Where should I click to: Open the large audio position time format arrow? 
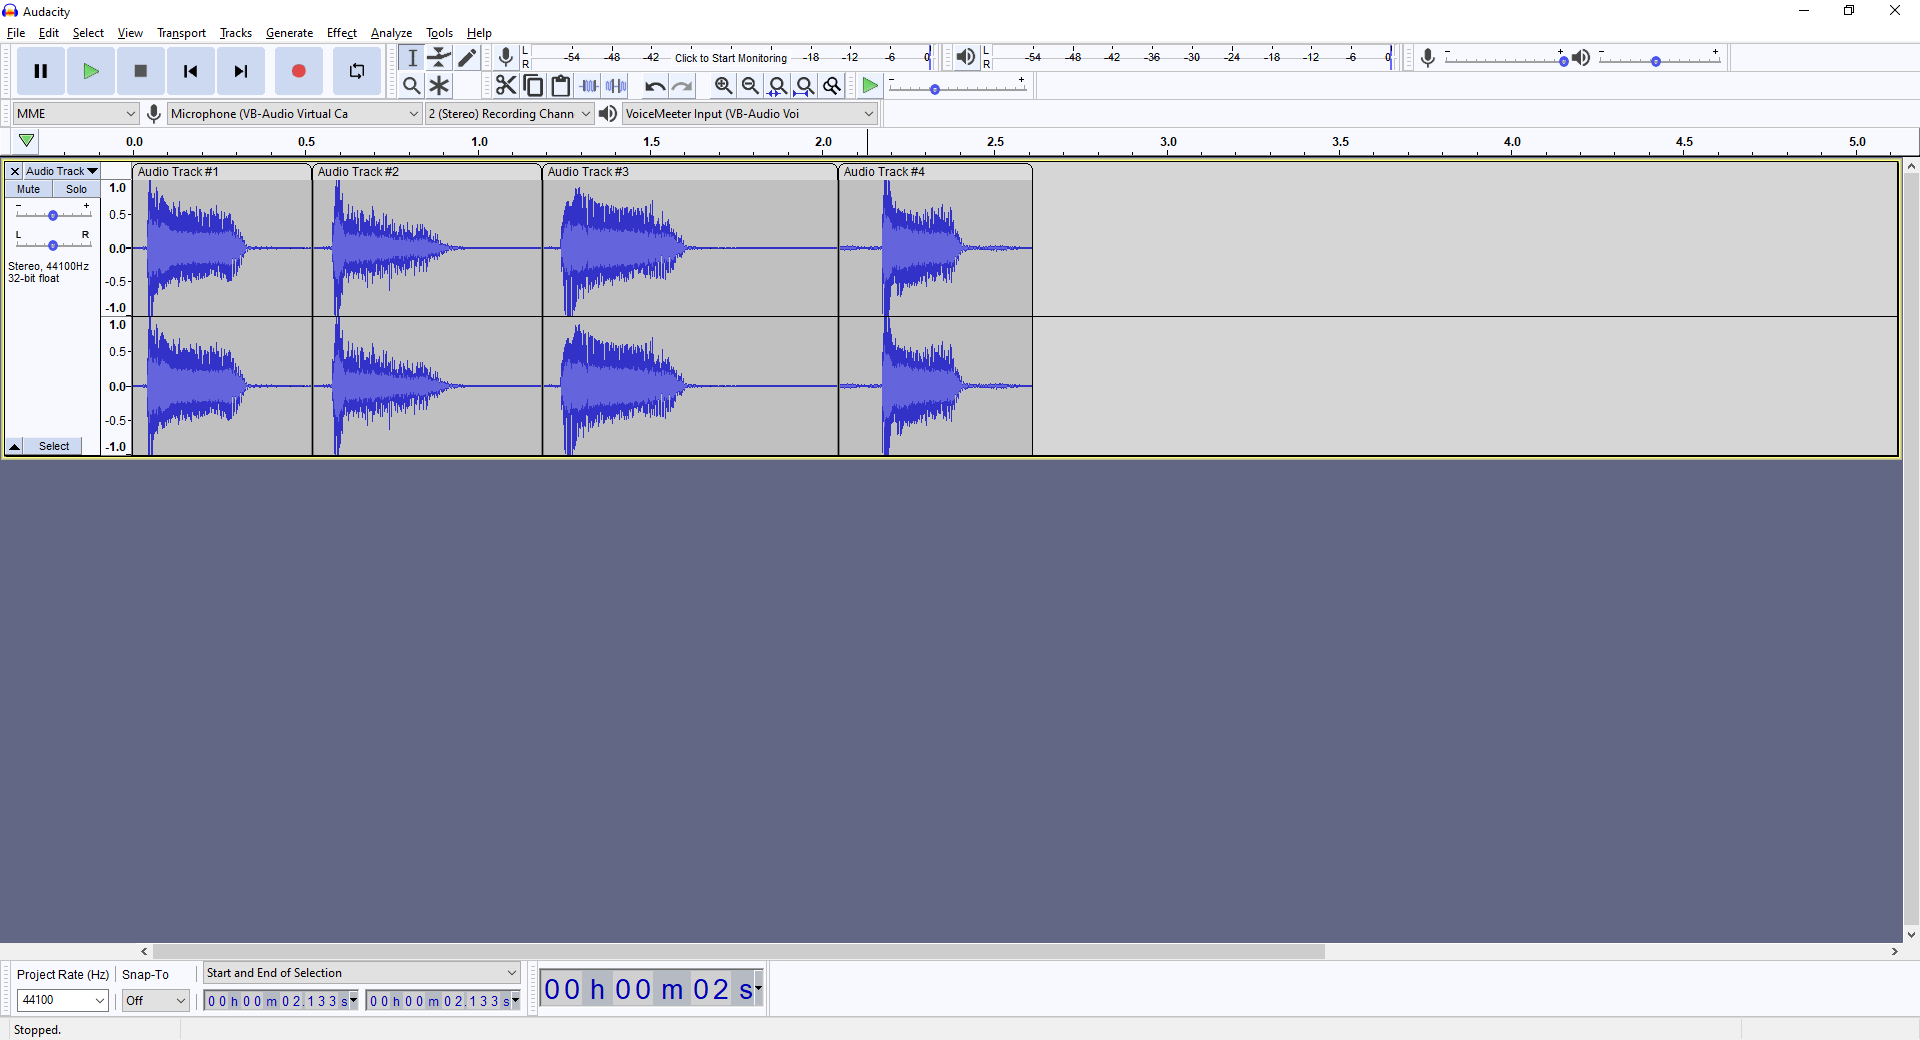click(758, 989)
